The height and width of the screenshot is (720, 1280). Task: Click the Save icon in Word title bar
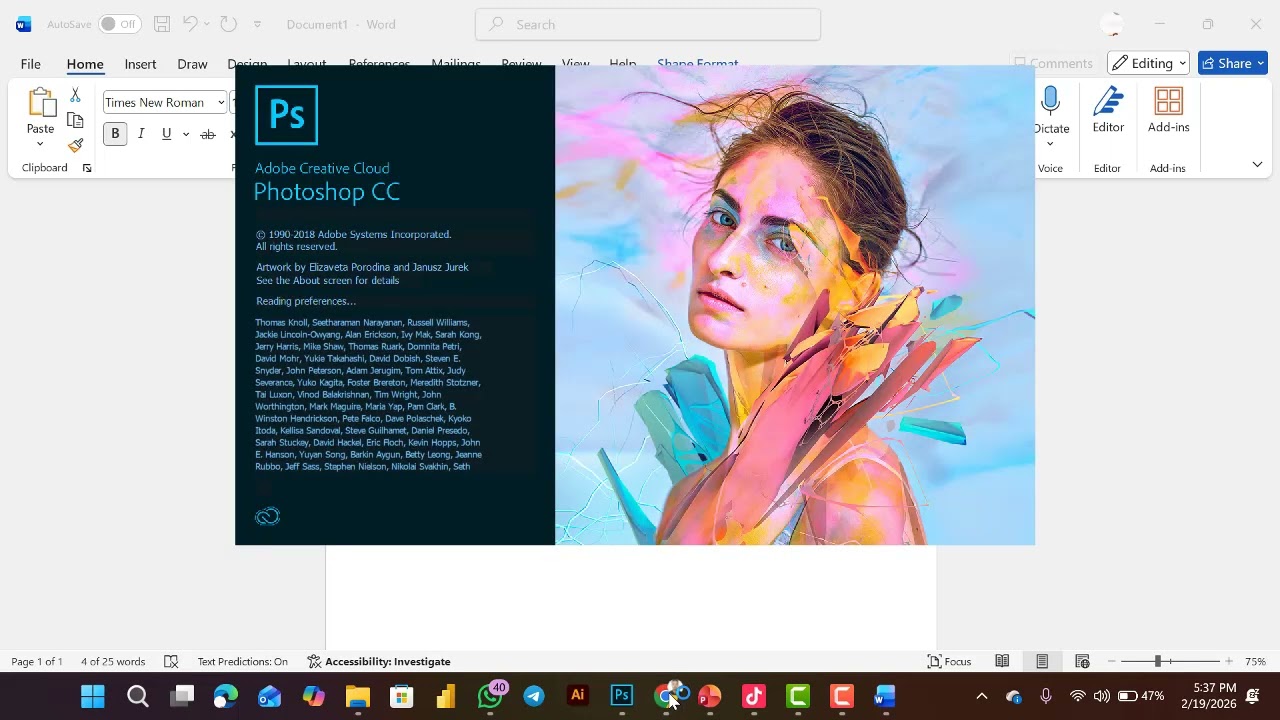tap(162, 24)
